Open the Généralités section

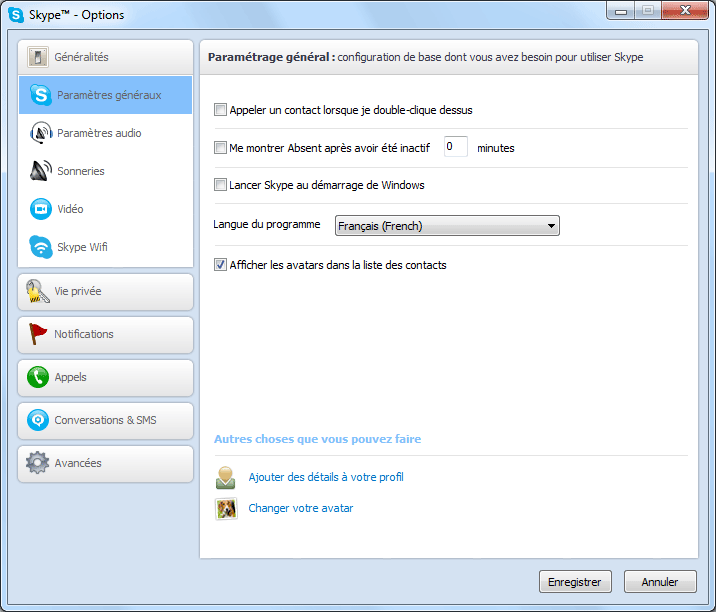point(105,57)
